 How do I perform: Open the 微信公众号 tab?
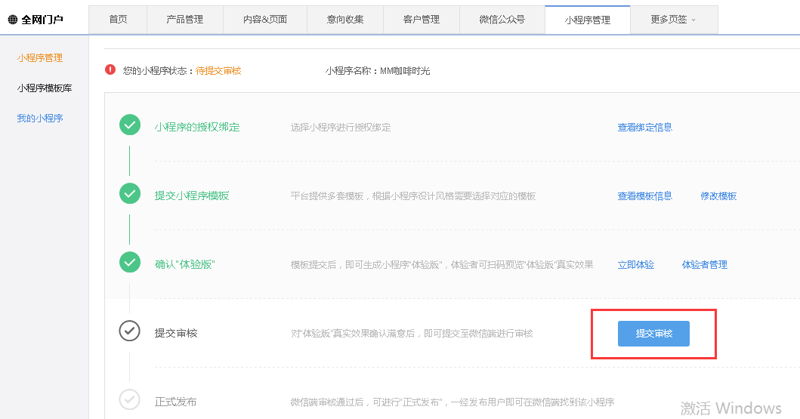tap(502, 19)
